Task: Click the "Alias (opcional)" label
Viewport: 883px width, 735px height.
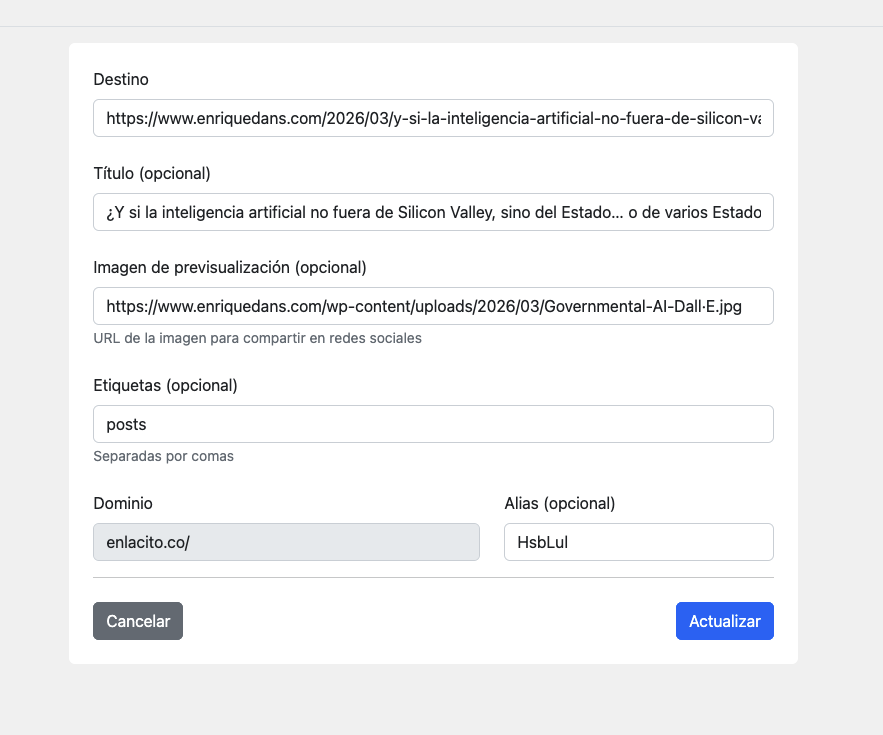Action: click(x=559, y=503)
